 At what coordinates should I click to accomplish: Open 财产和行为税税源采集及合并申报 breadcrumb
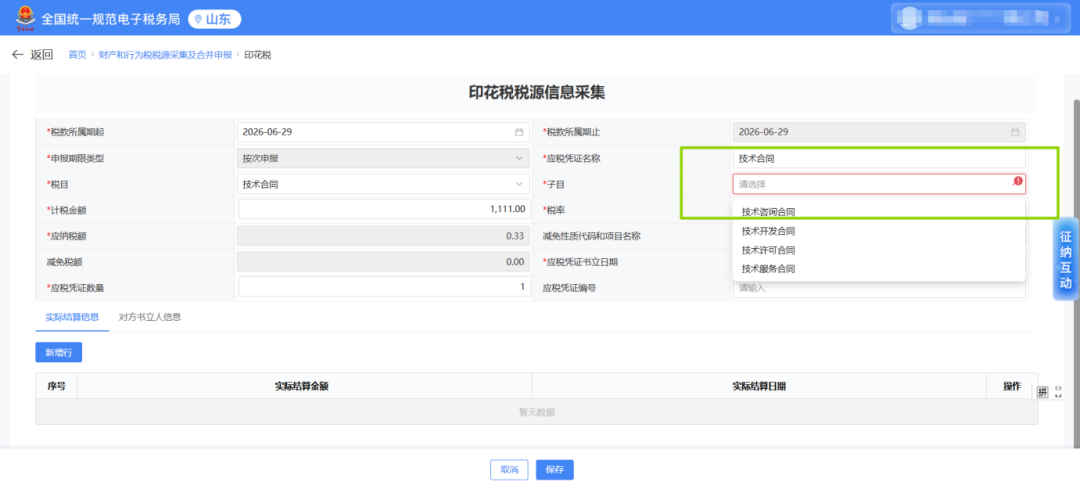pyautogui.click(x=165, y=55)
